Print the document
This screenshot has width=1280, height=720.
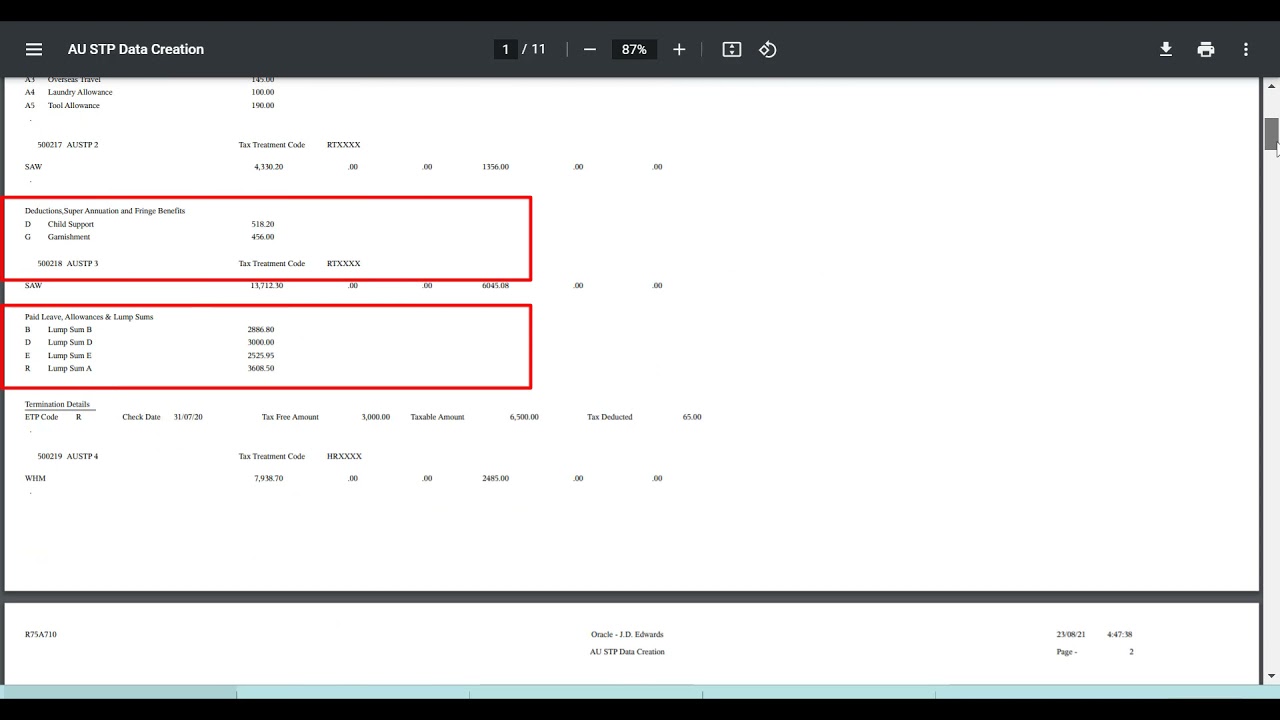[x=1206, y=49]
